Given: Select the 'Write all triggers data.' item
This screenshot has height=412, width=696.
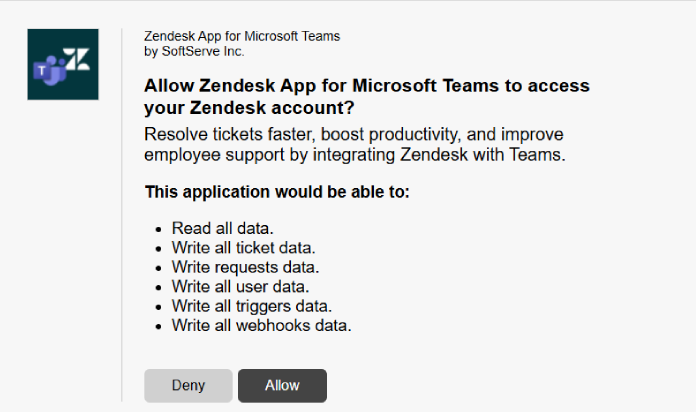Looking at the screenshot, I should tap(252, 306).
